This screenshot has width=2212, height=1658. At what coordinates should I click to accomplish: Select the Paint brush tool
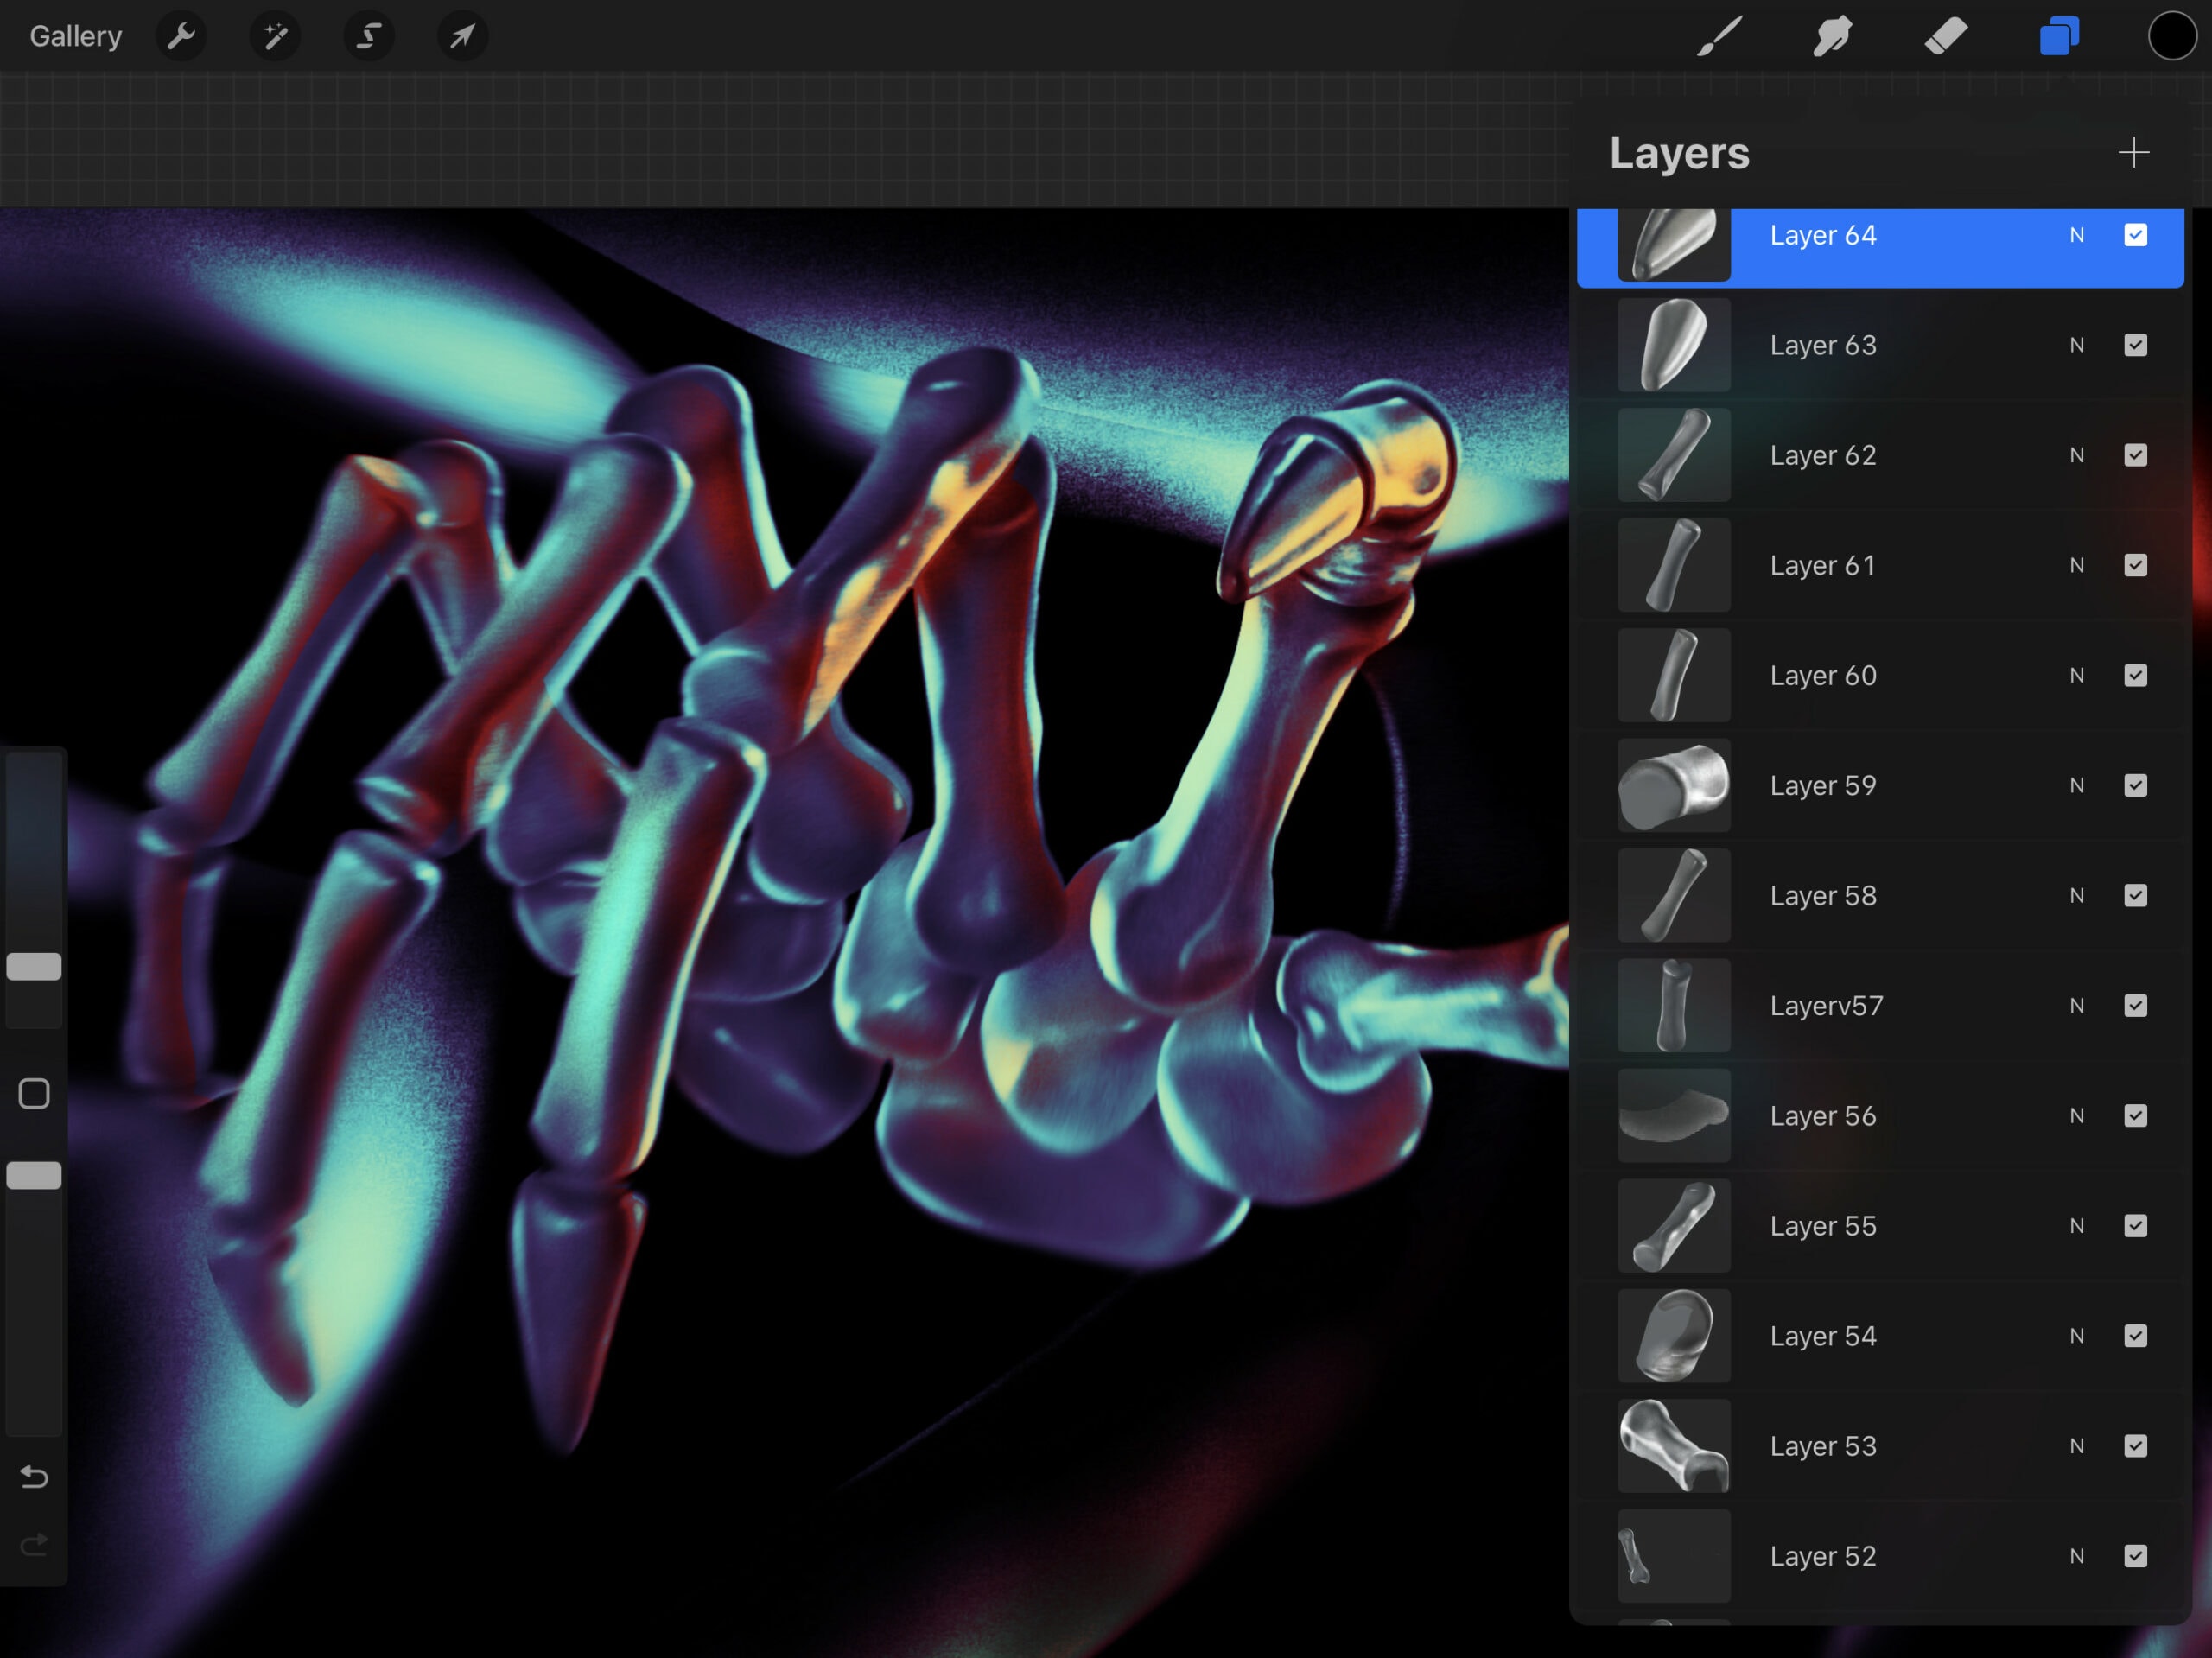pyautogui.click(x=1719, y=37)
